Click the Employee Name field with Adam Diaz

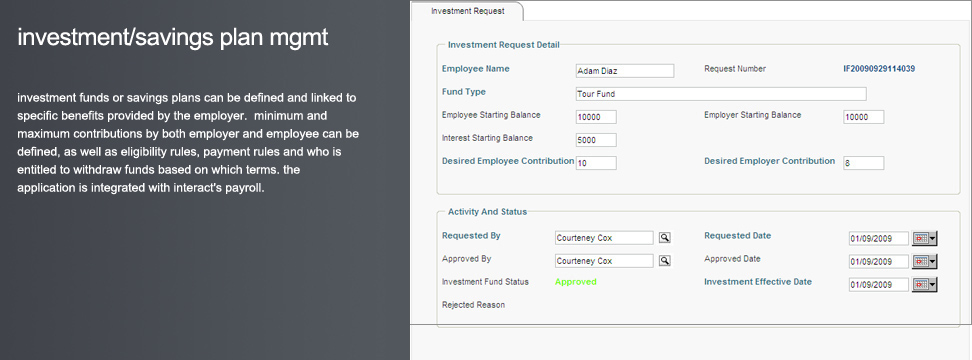pos(625,71)
